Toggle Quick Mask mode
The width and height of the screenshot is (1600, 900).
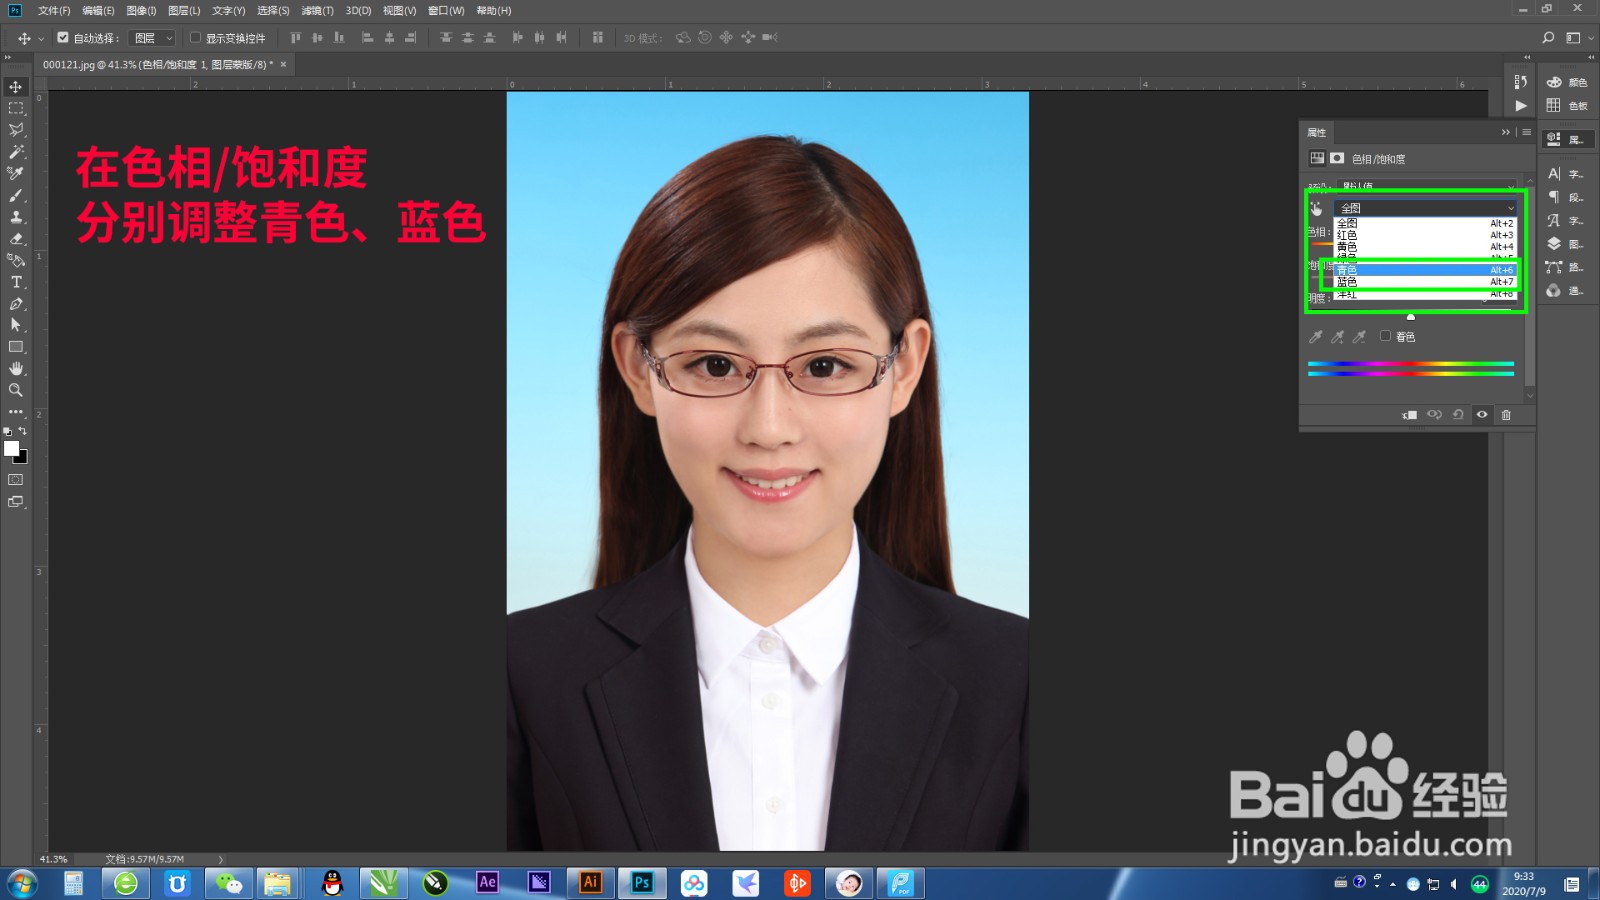tap(16, 480)
